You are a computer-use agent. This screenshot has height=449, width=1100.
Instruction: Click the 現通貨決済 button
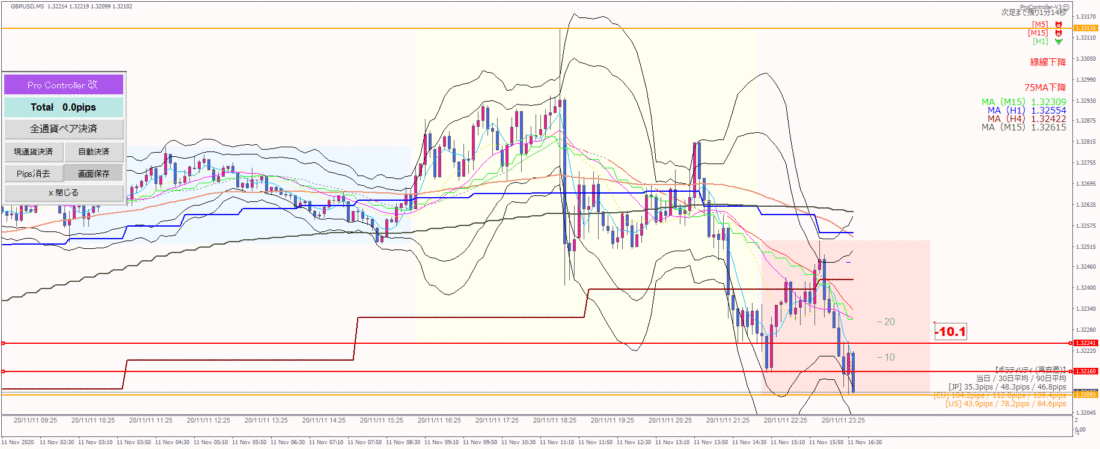pos(34,151)
